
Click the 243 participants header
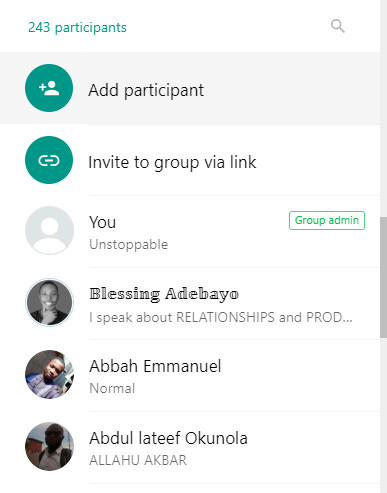[77, 27]
